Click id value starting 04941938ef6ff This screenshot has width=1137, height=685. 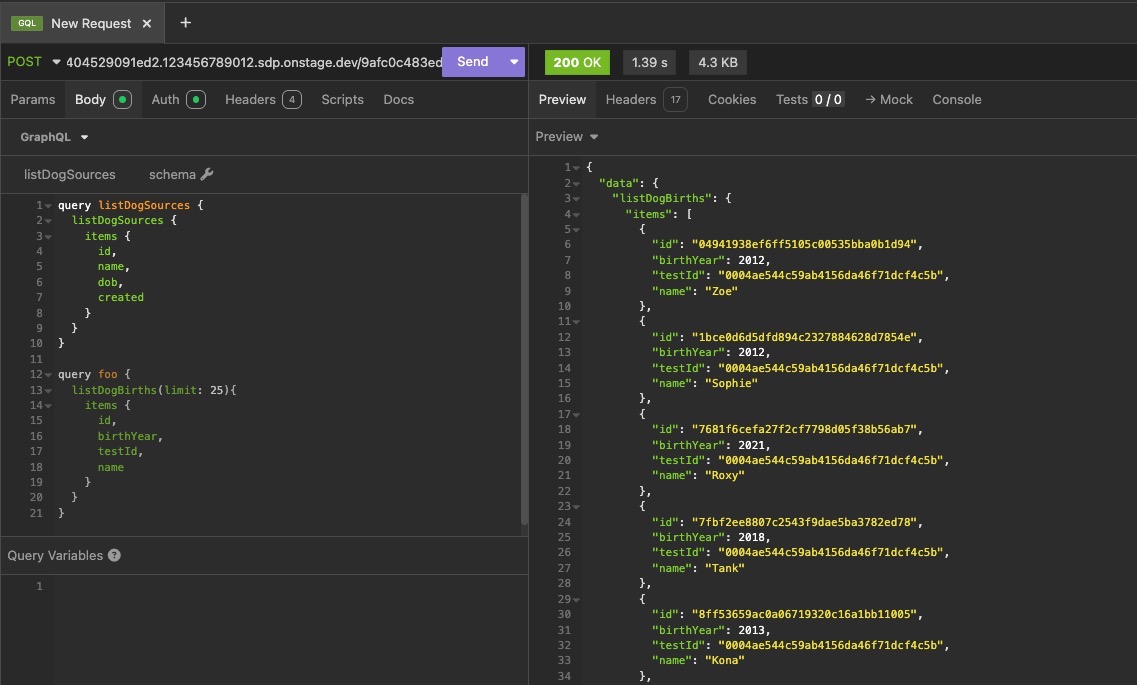[x=804, y=244]
